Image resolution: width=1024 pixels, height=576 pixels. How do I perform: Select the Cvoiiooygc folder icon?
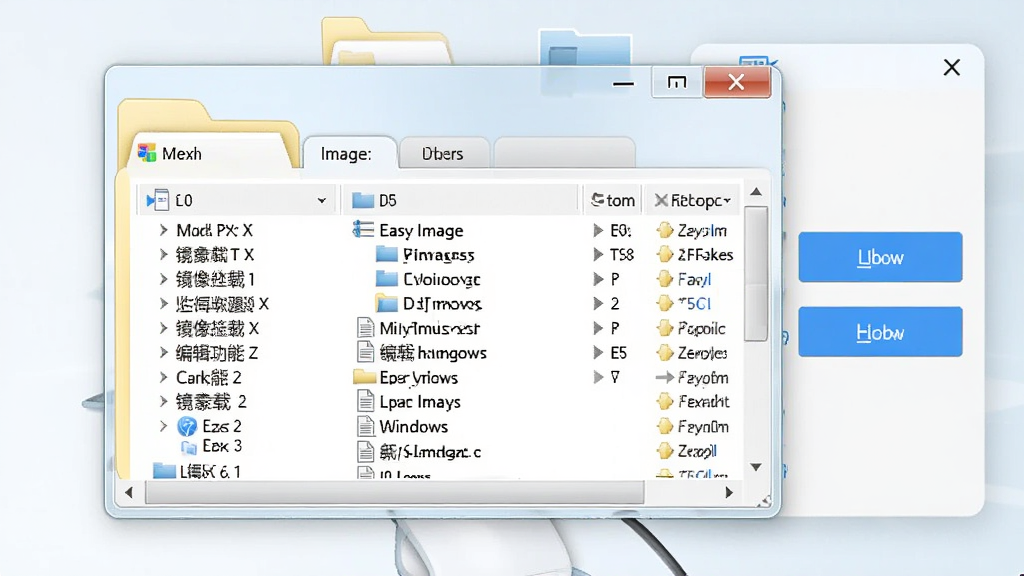(387, 279)
